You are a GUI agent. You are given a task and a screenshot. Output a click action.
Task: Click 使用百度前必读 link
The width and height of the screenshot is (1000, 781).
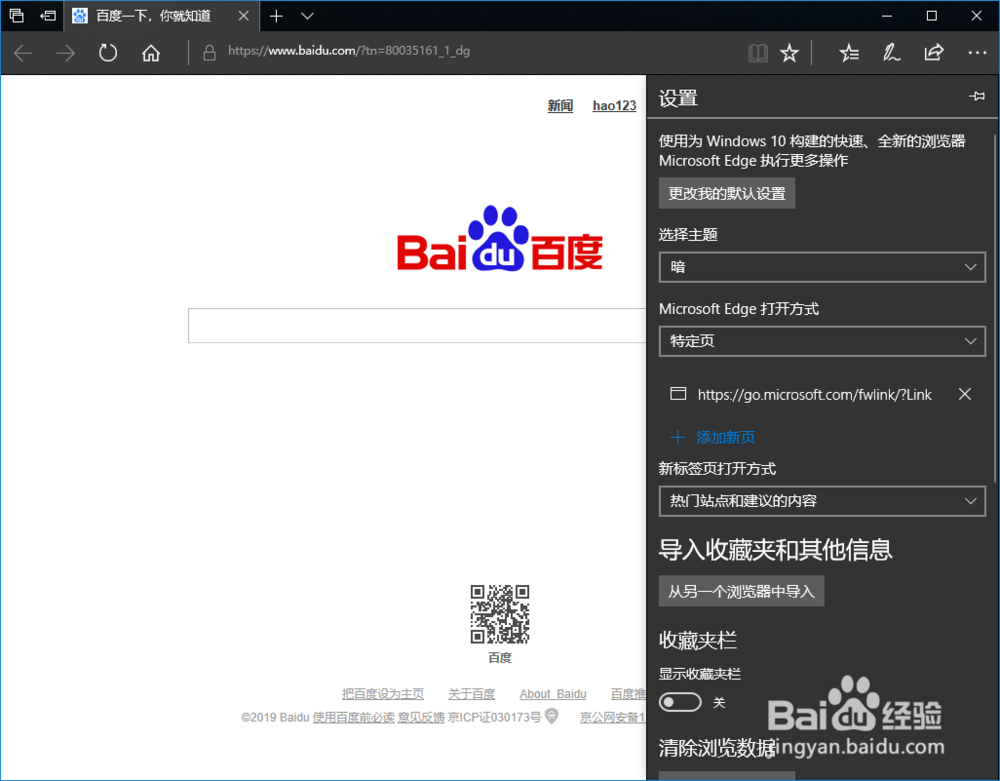tap(353, 718)
